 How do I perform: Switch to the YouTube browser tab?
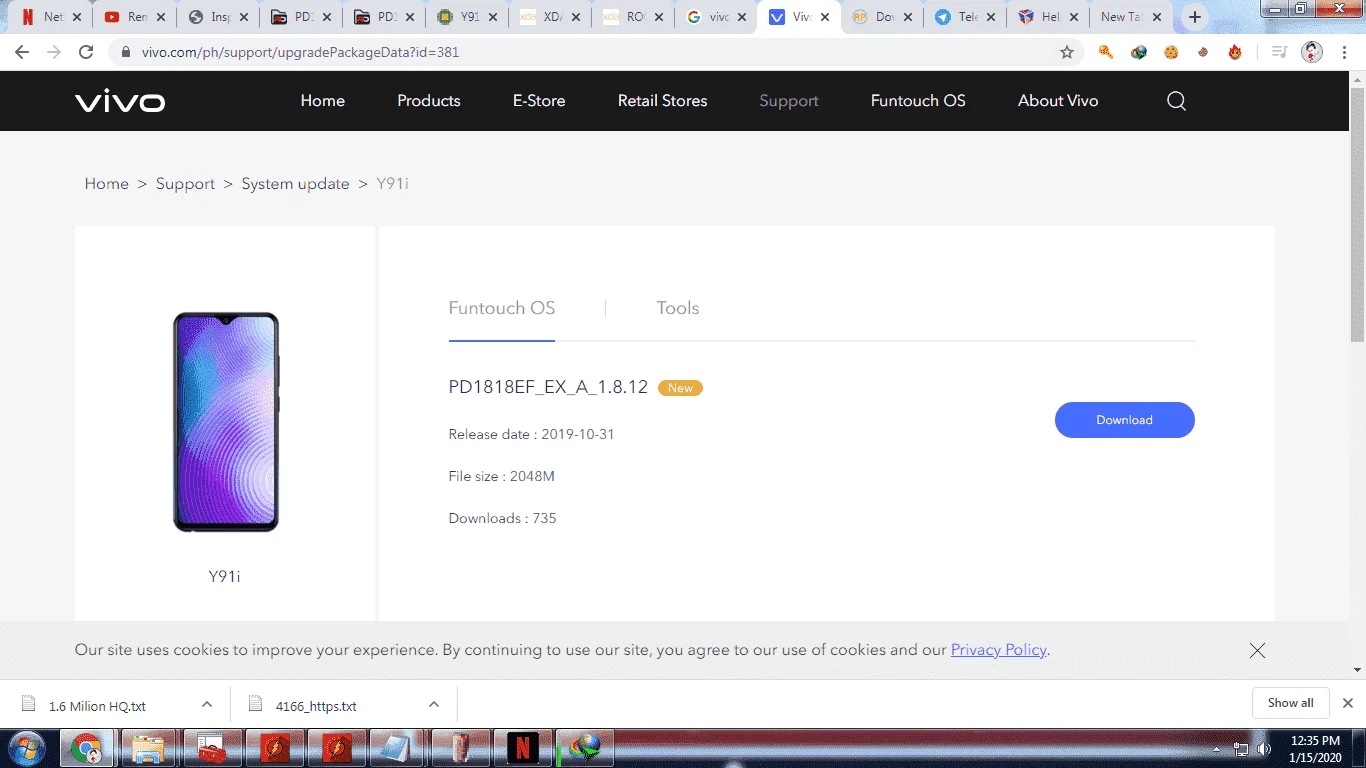(x=135, y=17)
